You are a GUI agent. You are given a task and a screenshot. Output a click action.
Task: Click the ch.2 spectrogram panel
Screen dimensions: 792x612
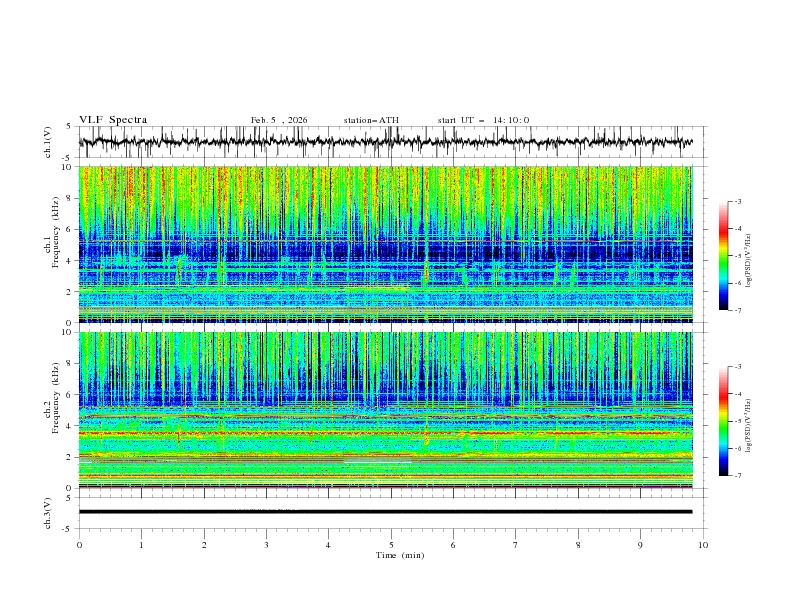tap(386, 410)
